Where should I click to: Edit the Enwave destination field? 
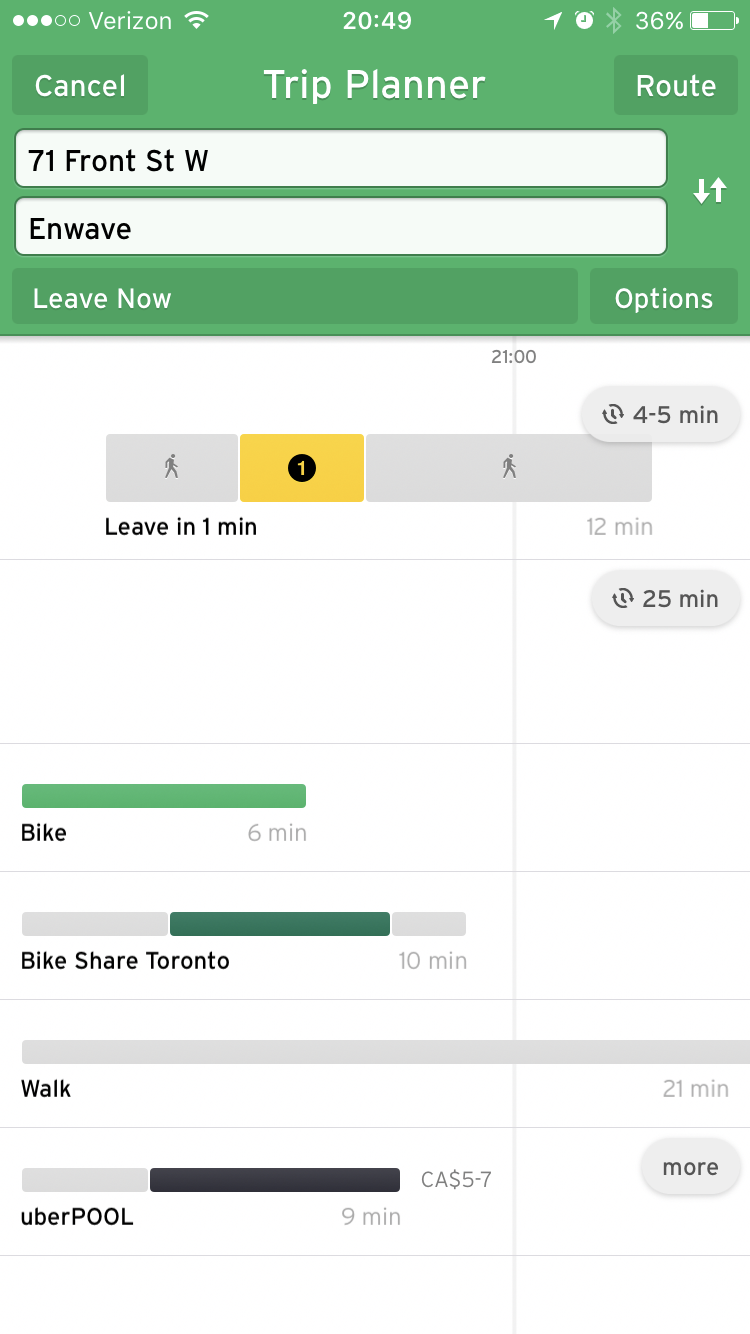(340, 227)
